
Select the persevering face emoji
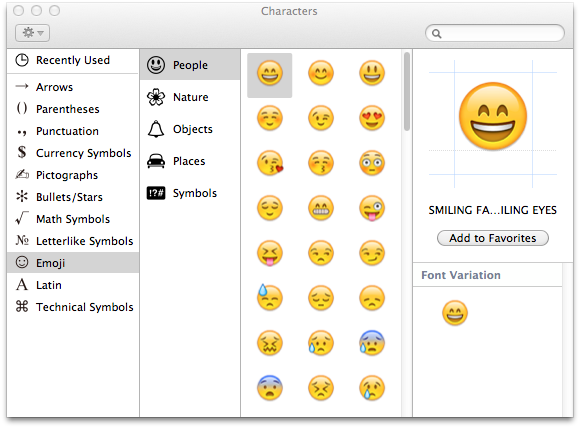point(321,388)
